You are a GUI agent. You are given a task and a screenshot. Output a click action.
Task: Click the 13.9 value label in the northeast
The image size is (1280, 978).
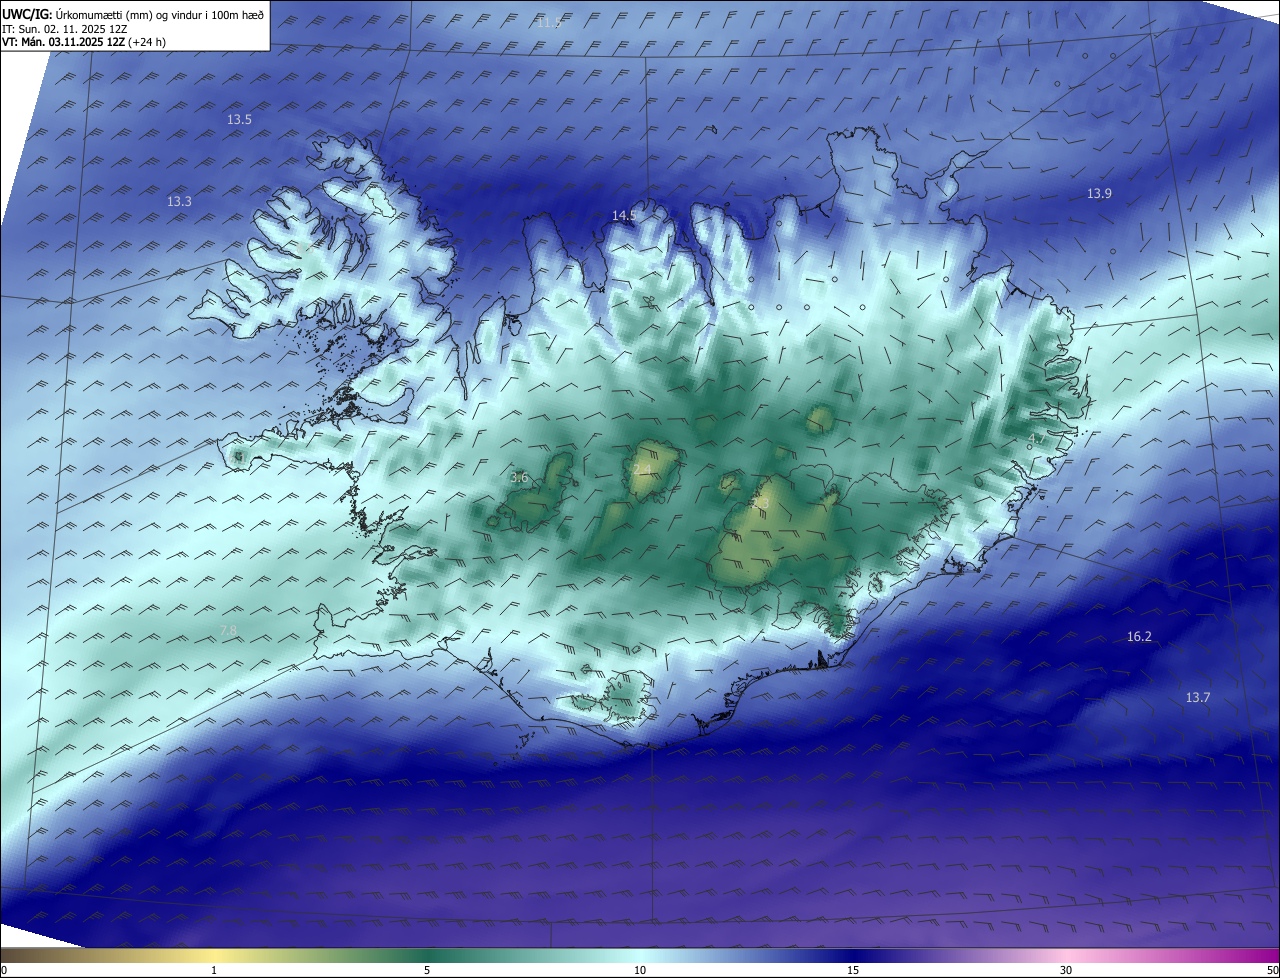pos(1099,193)
